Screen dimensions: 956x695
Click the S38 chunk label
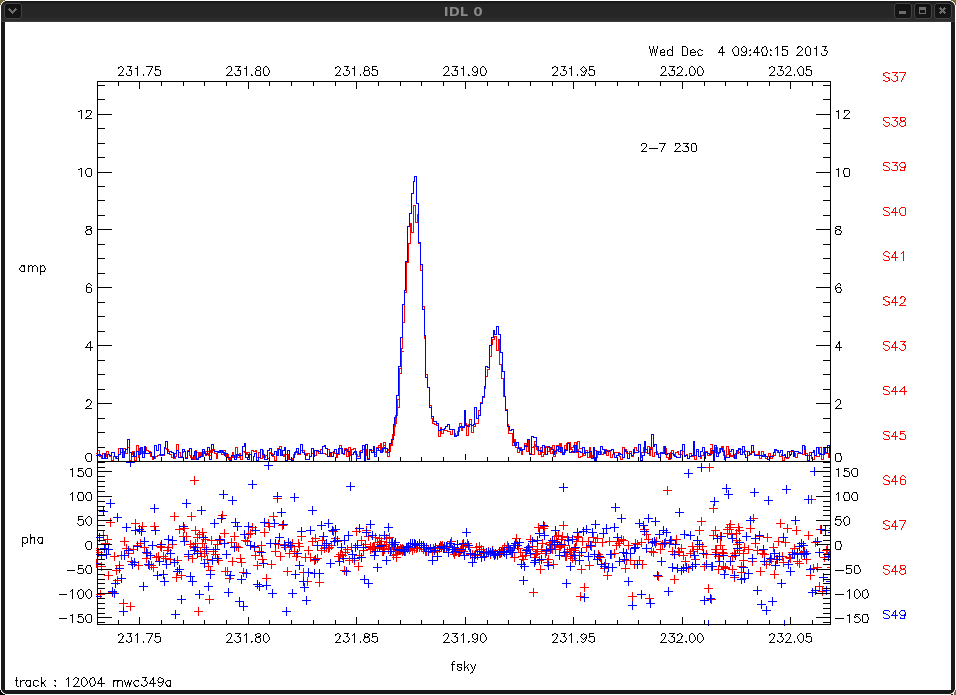point(893,122)
